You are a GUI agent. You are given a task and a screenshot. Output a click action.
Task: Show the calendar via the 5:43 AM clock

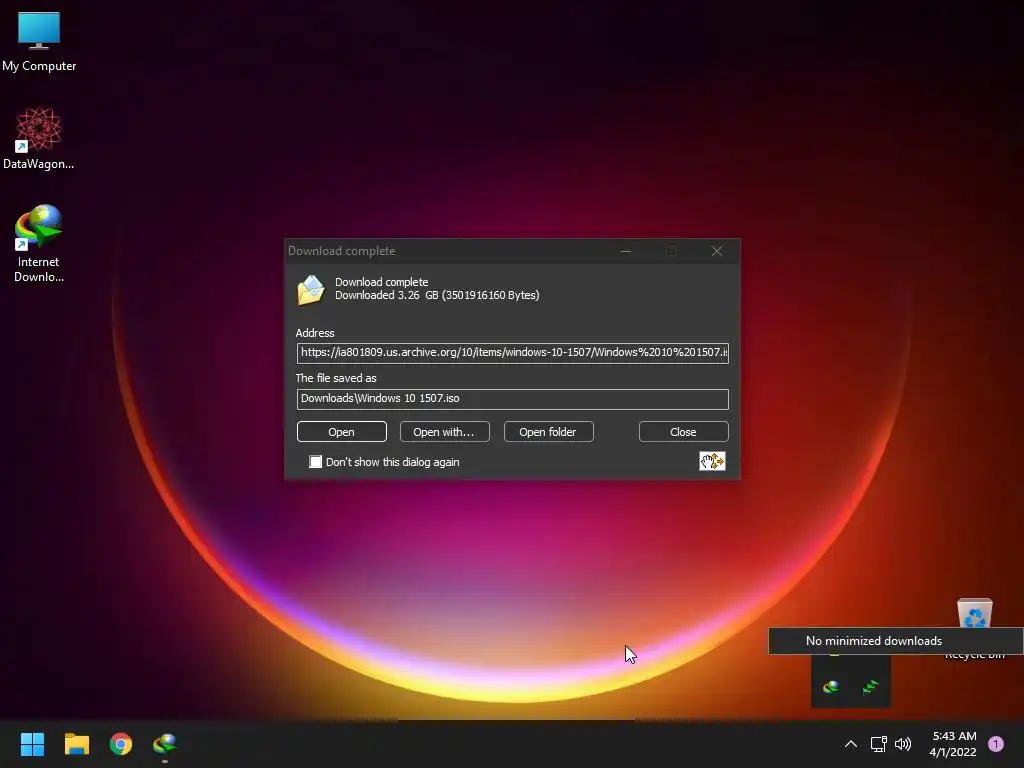953,744
